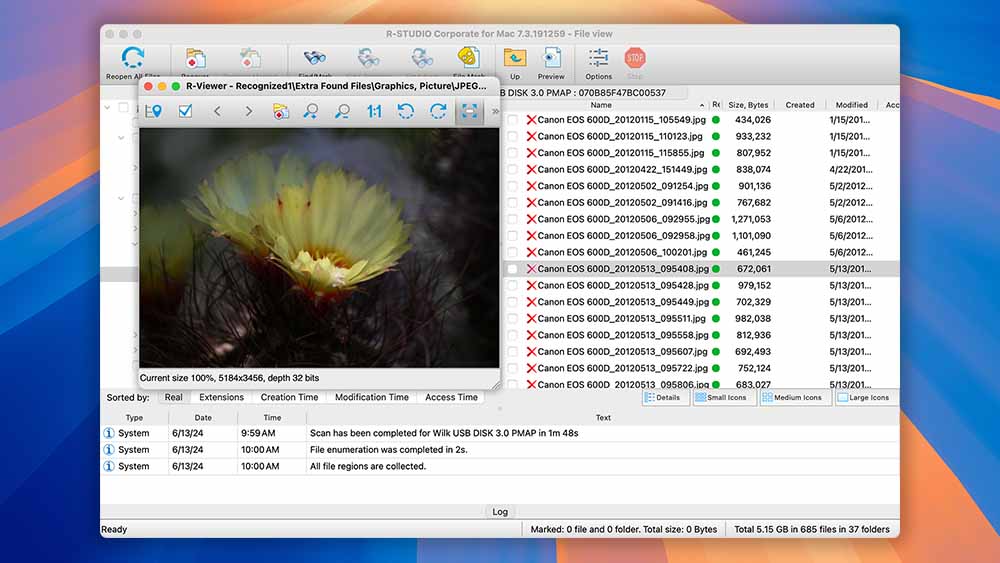Click log text 'All file regions are collected.'
The width and height of the screenshot is (1000, 563).
point(367,466)
